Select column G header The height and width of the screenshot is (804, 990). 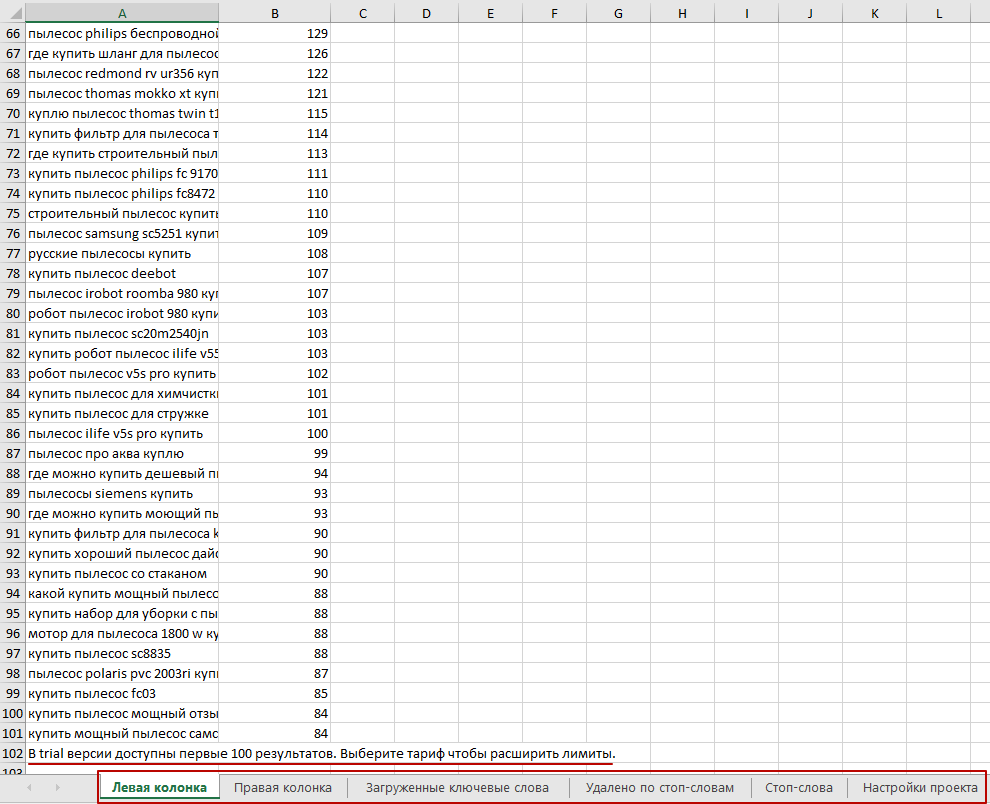(x=618, y=13)
